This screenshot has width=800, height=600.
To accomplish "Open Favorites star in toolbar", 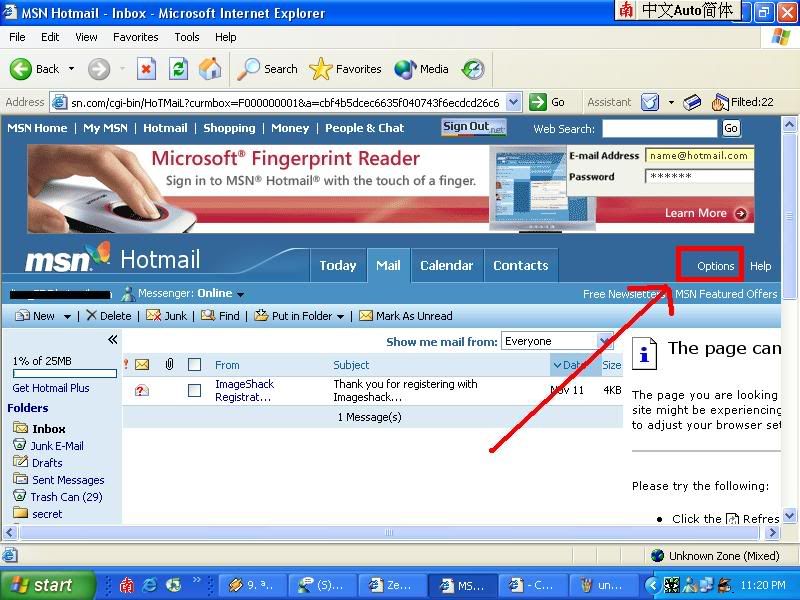I will 320,69.
